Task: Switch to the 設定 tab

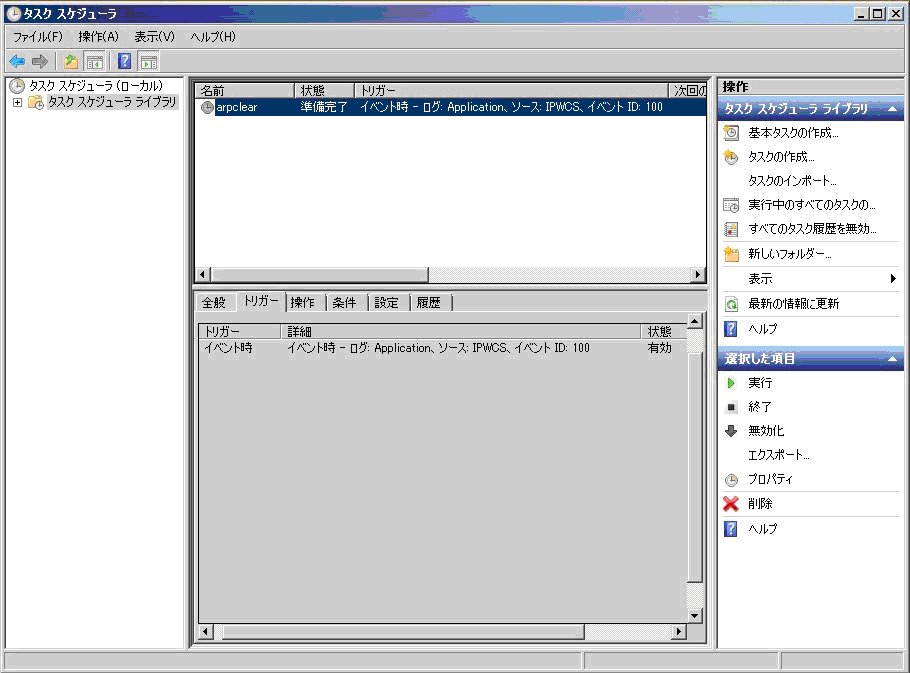Action: 387,302
